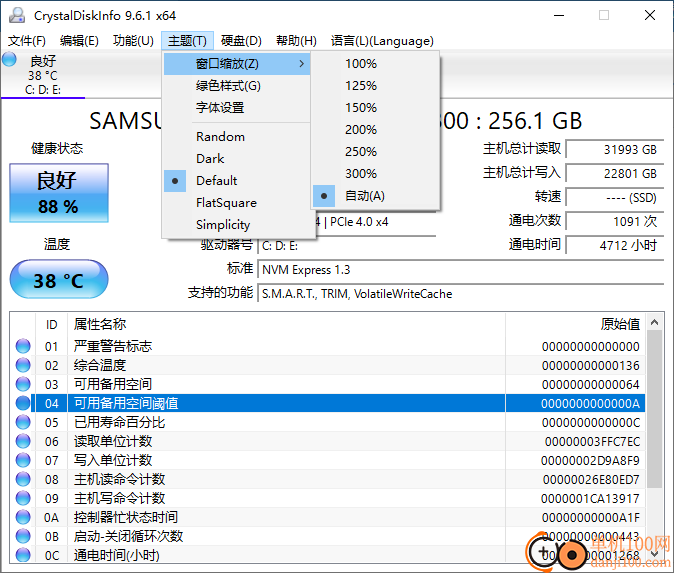Click raw value 0000000000A1F
The height and width of the screenshot is (573, 674).
click(x=591, y=518)
